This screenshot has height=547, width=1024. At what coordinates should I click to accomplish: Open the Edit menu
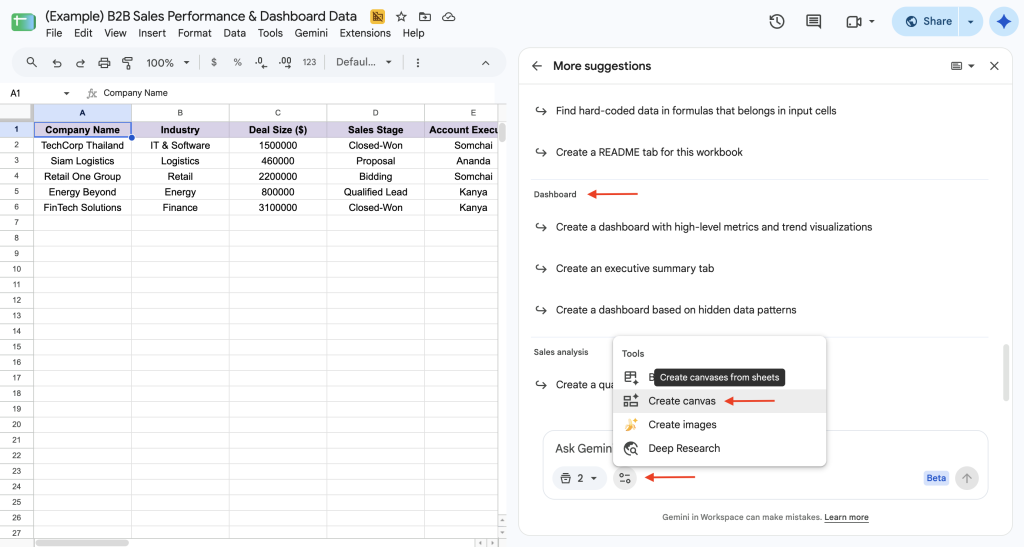coord(83,33)
